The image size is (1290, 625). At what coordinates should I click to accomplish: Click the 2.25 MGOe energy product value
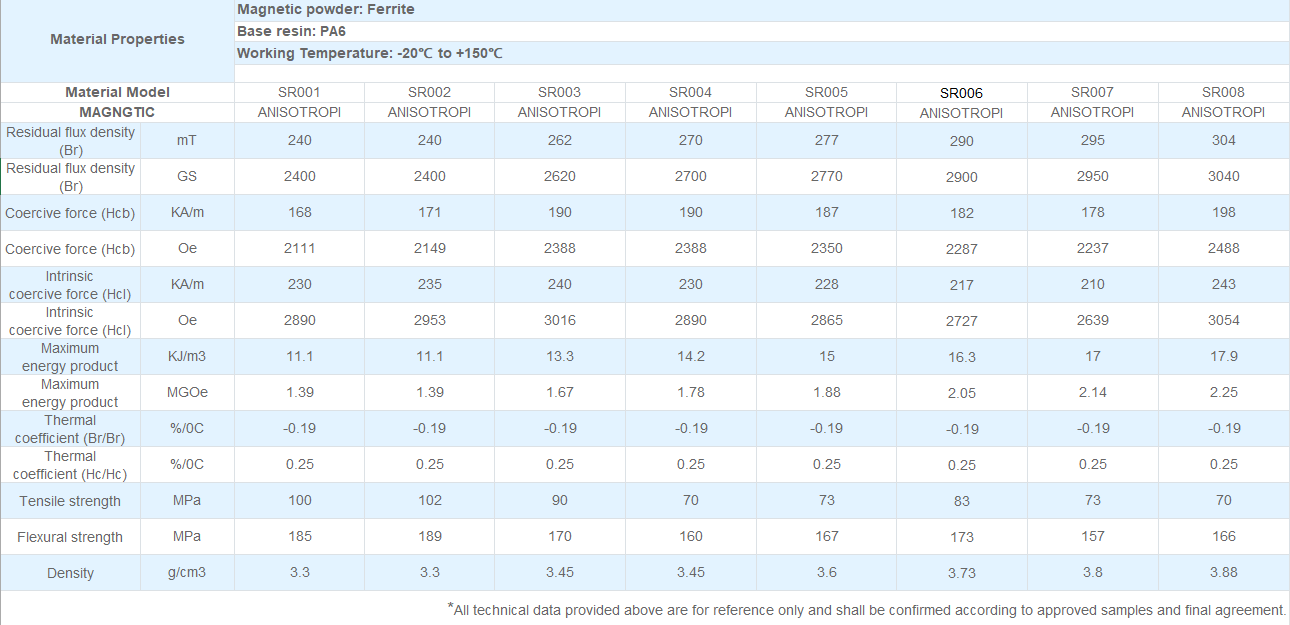point(1223,392)
